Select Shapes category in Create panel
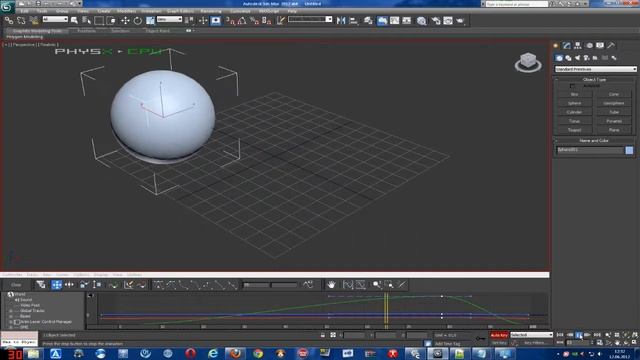Viewport: 640px width, 360px height. [x=568, y=58]
